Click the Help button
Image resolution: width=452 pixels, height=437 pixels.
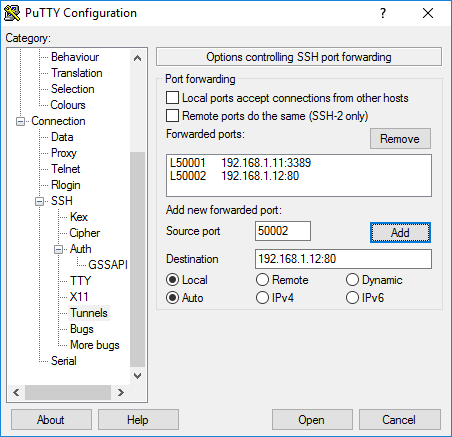coord(138,420)
